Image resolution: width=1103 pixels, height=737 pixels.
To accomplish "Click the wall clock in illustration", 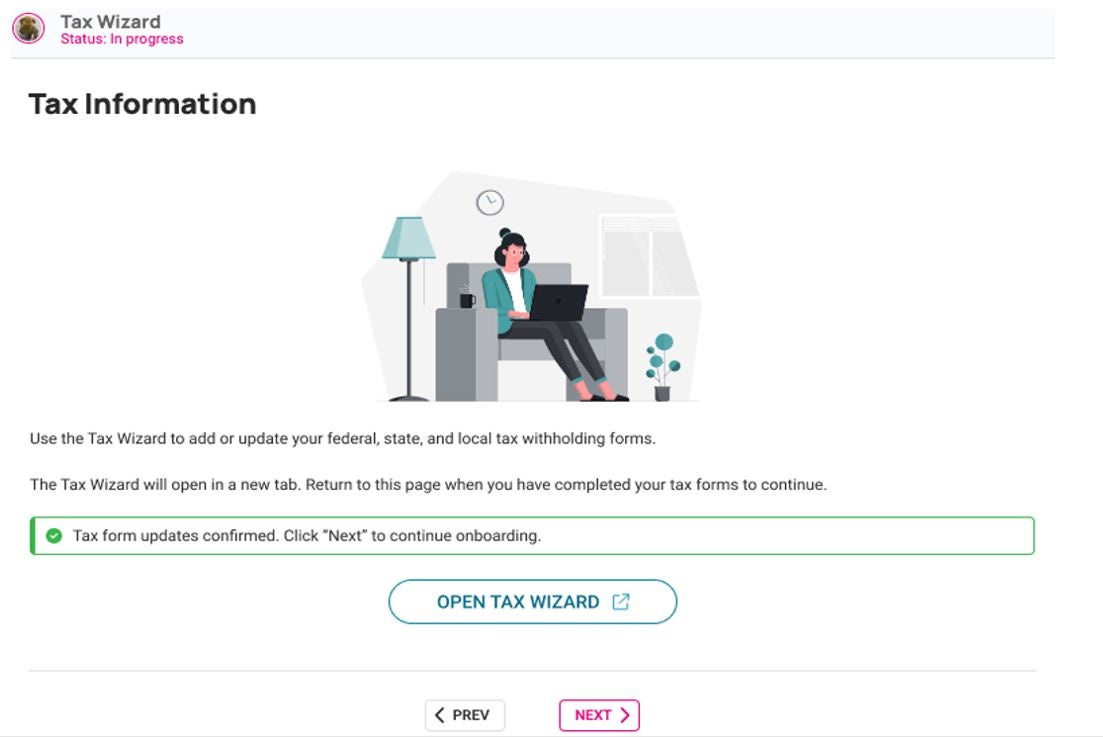I will tap(490, 203).
